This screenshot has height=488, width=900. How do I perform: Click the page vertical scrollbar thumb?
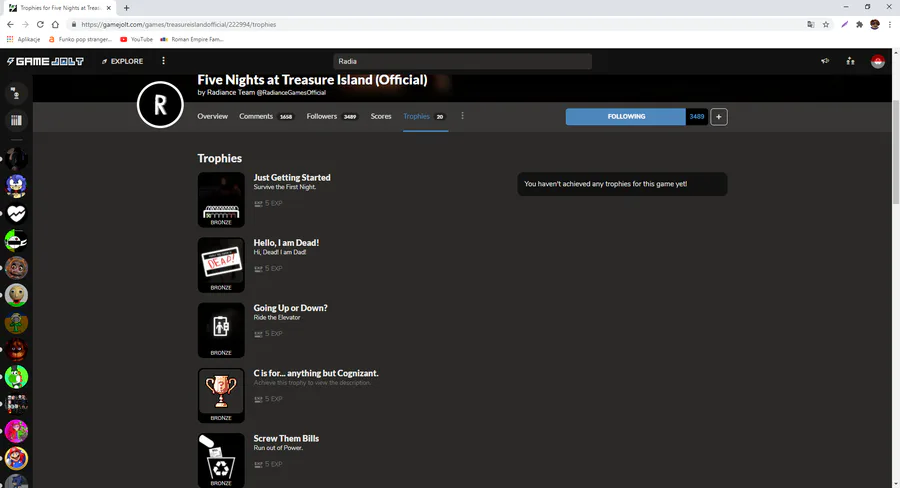point(896,152)
